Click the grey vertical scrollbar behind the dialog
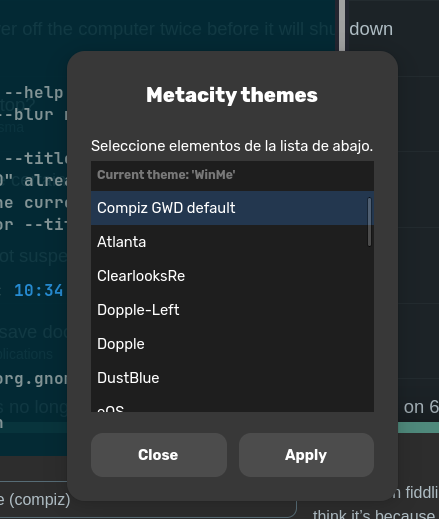 342,25
